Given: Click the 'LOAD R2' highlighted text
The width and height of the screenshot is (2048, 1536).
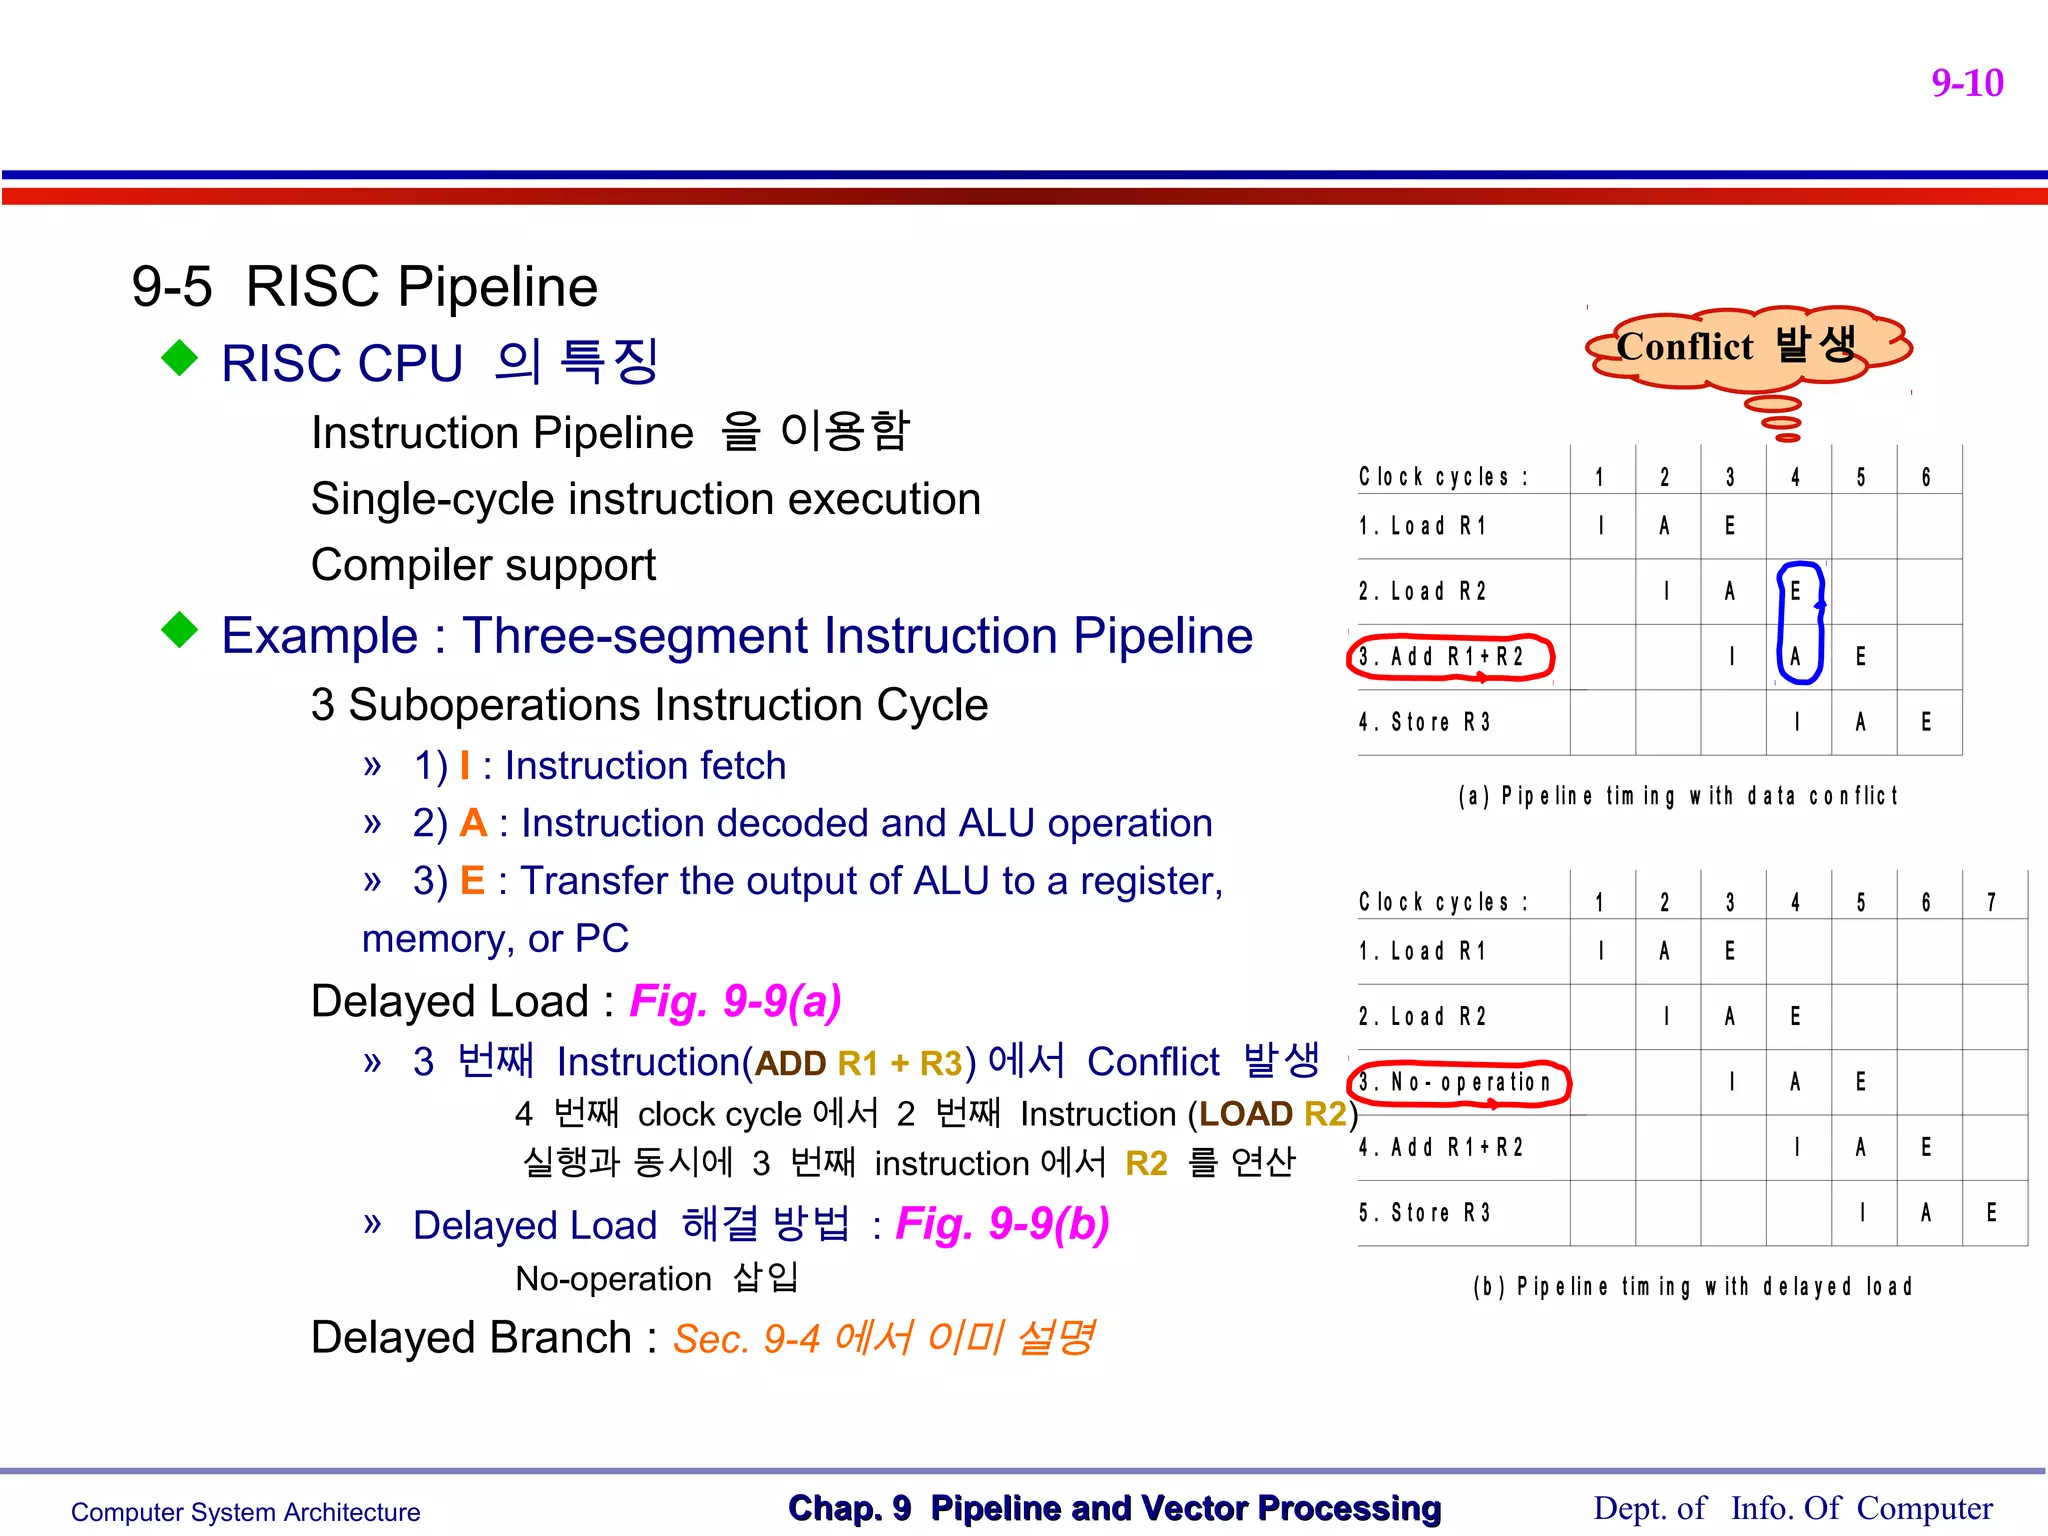Looking at the screenshot, I should pyautogui.click(x=1273, y=1114).
